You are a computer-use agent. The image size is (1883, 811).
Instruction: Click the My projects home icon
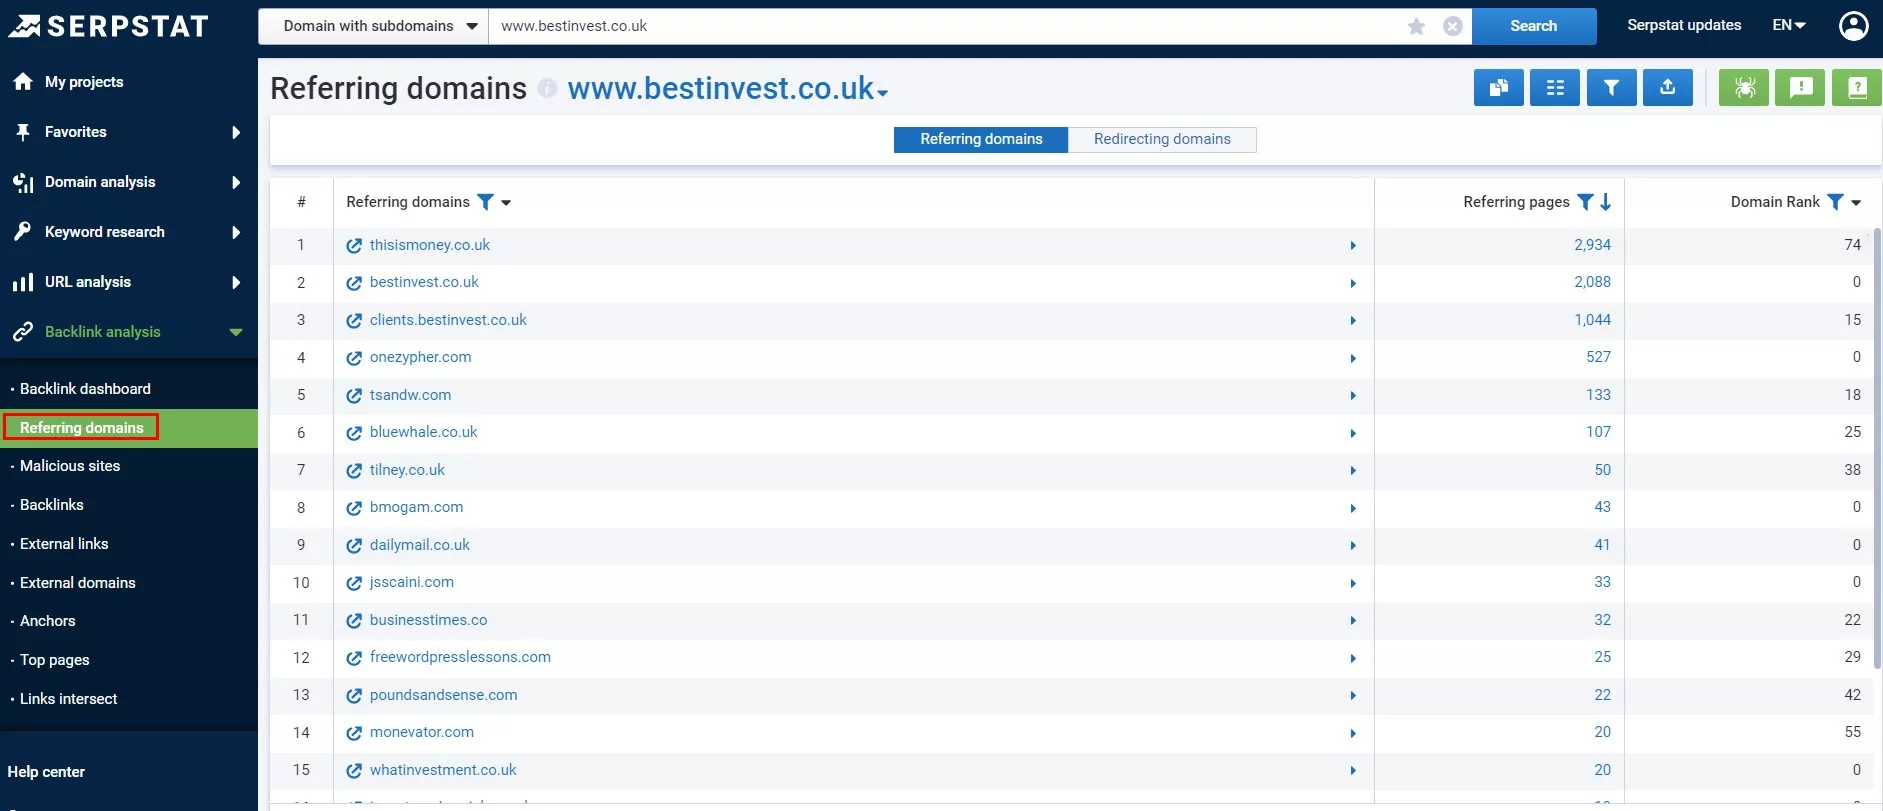point(23,82)
